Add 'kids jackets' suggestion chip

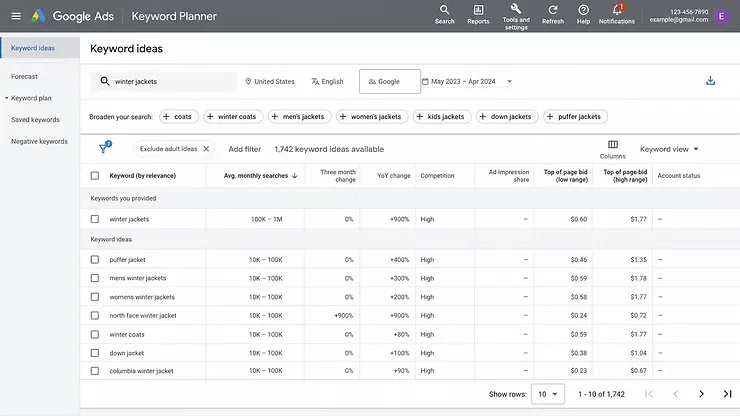pyautogui.click(x=442, y=117)
